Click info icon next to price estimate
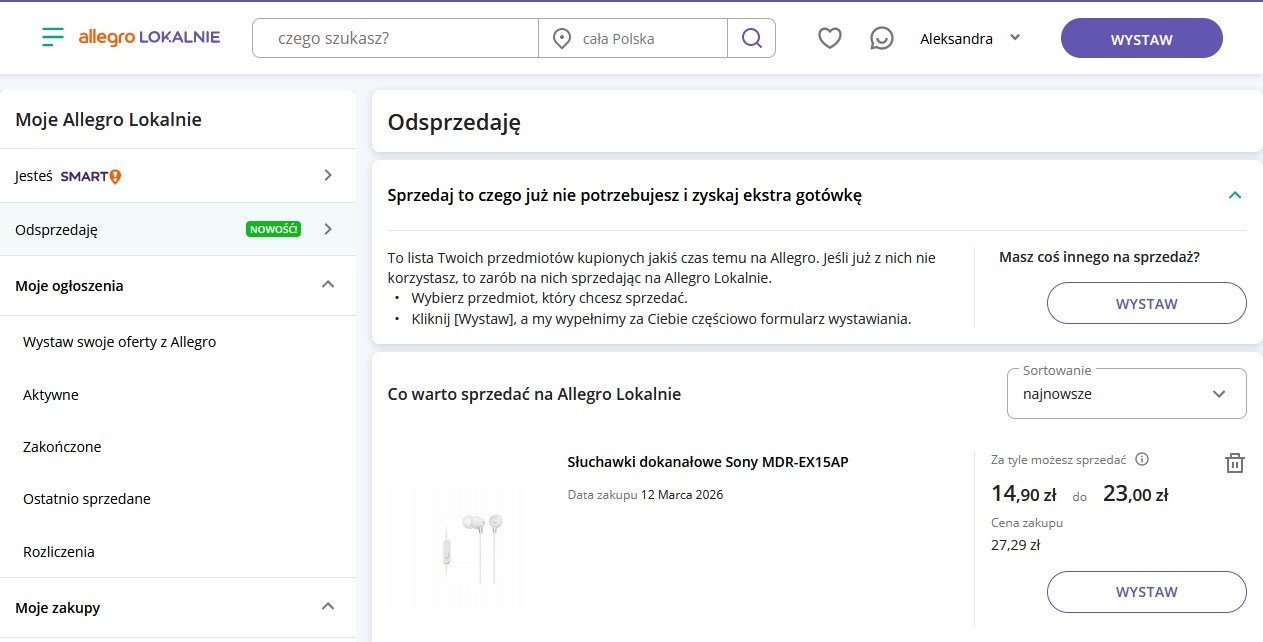The height and width of the screenshot is (642, 1263). pos(1142,460)
